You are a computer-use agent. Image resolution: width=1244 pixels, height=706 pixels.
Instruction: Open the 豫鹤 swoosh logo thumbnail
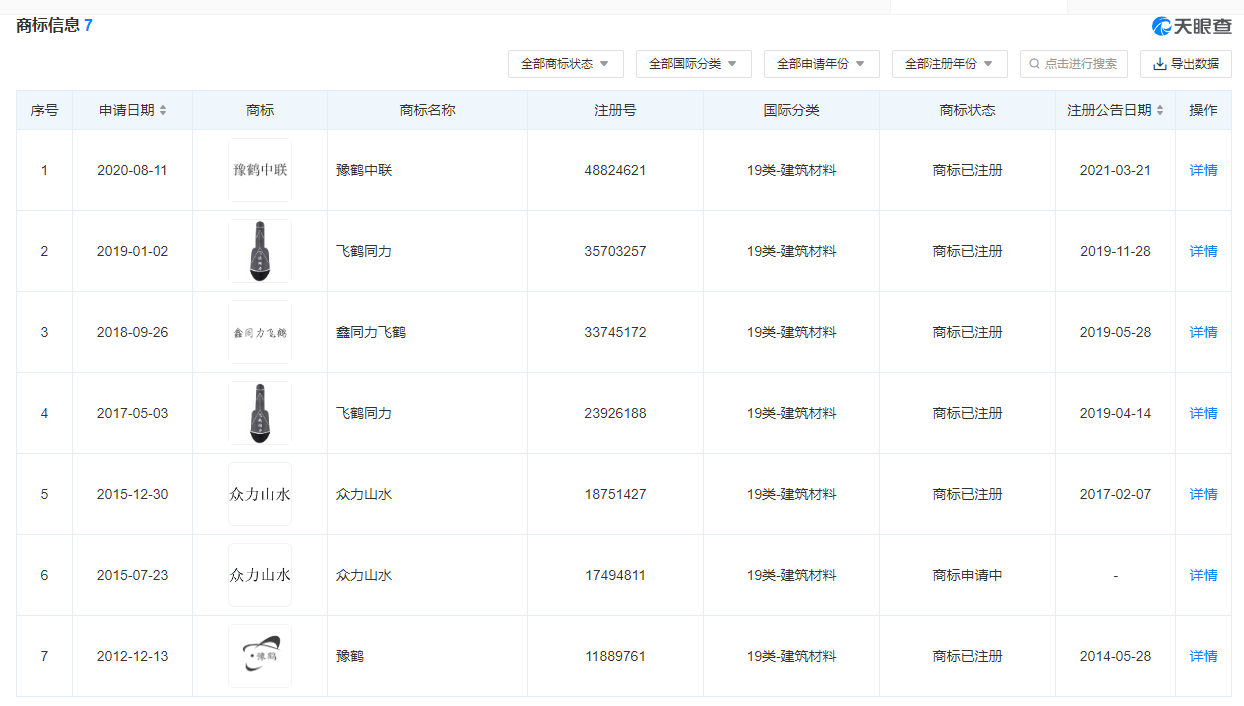pyautogui.click(x=260, y=656)
